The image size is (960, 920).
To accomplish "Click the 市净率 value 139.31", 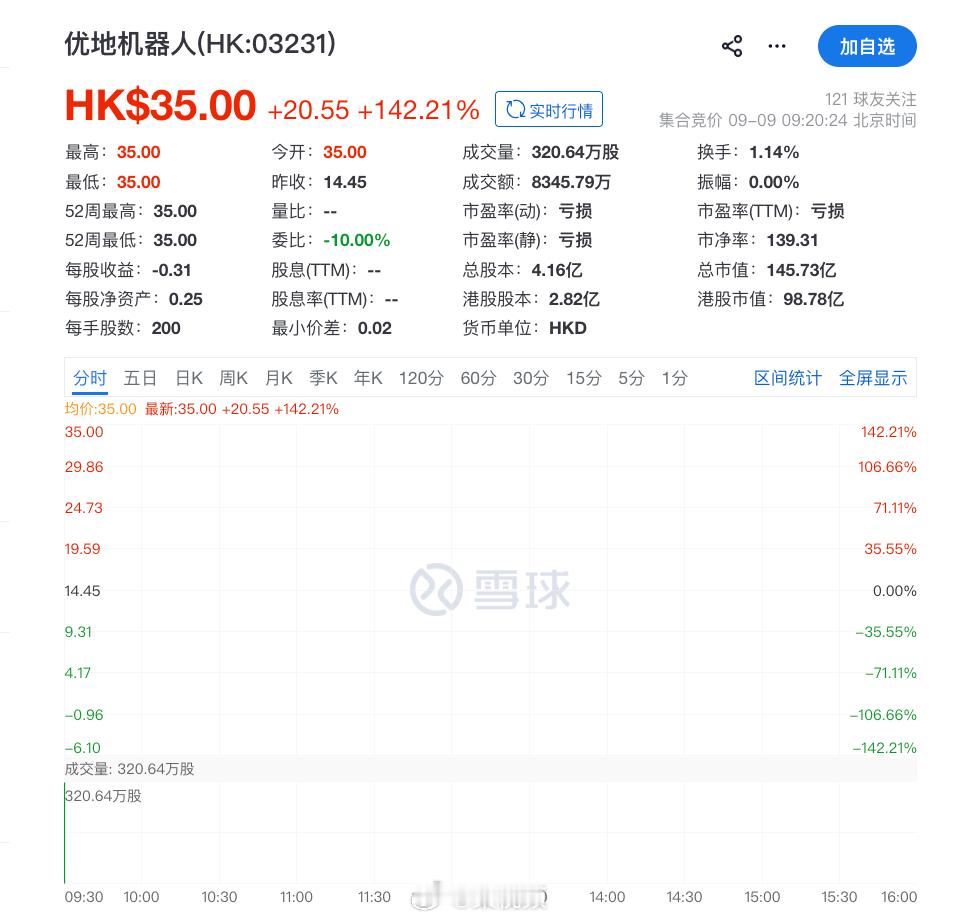I will (x=792, y=240).
